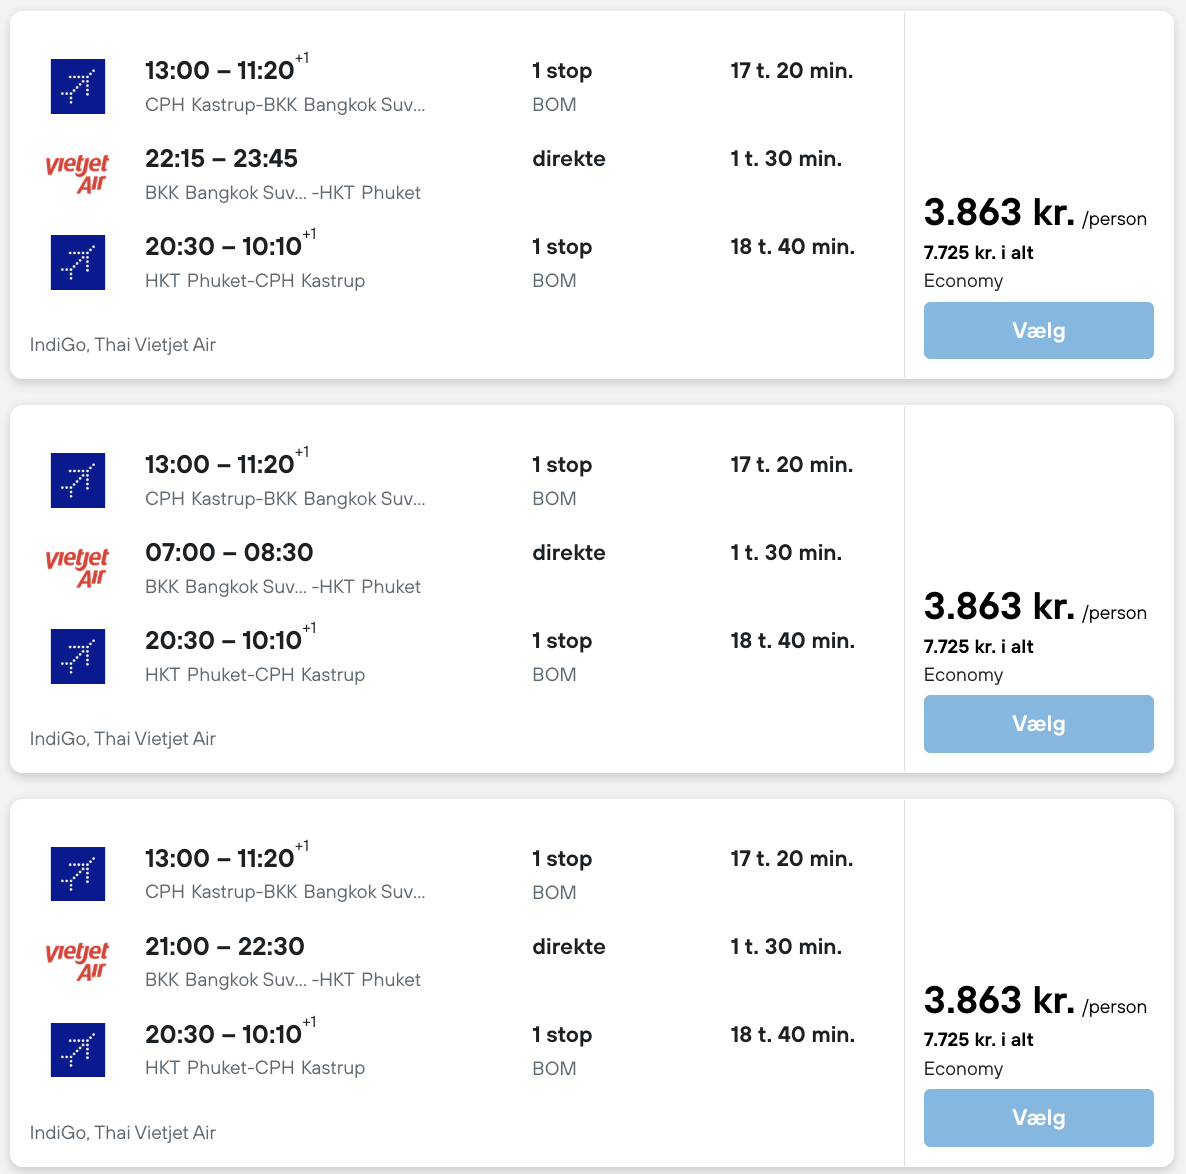Click the airline names text under the 07:00 itinerary

pyautogui.click(x=123, y=739)
